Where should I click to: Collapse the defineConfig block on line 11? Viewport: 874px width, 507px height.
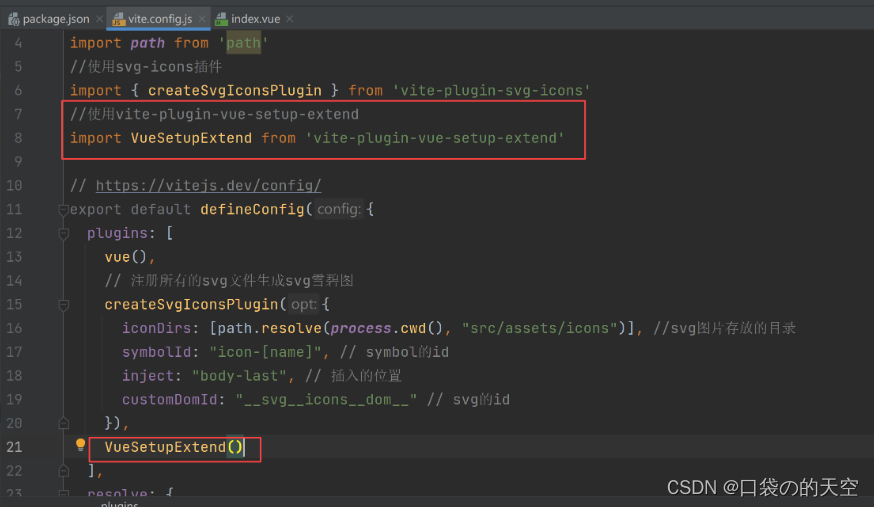(x=64, y=210)
